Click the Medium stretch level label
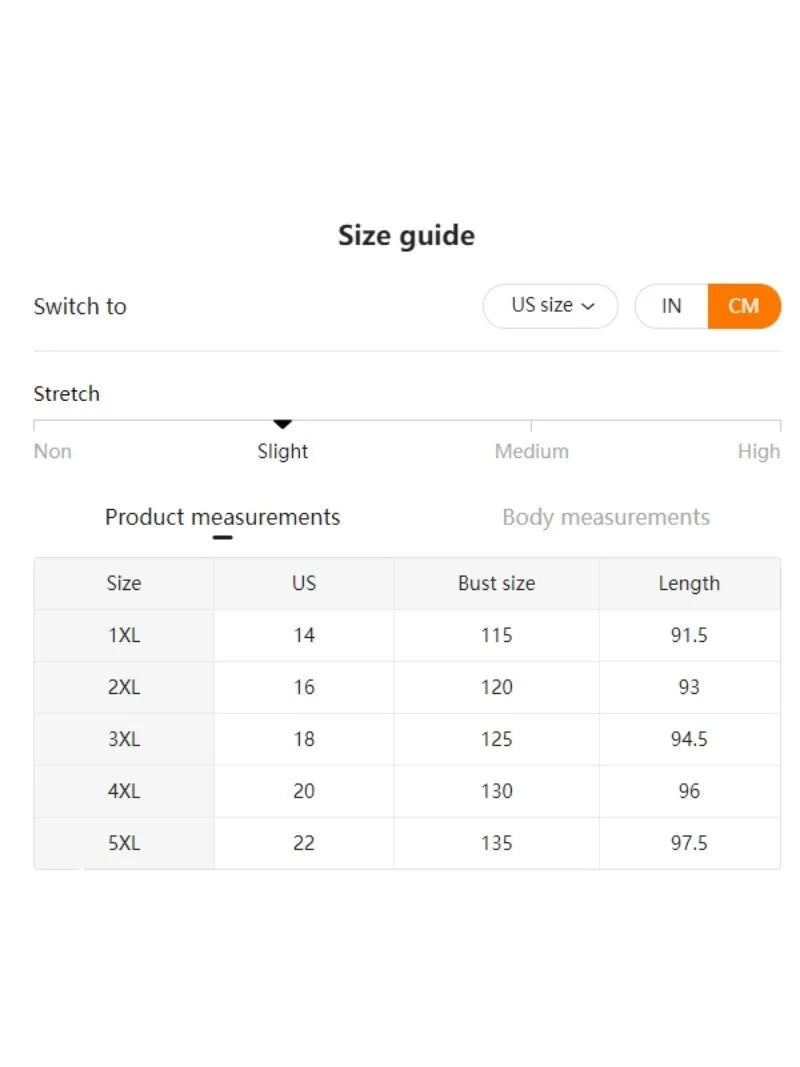This screenshot has width=800, height=1067. [531, 452]
